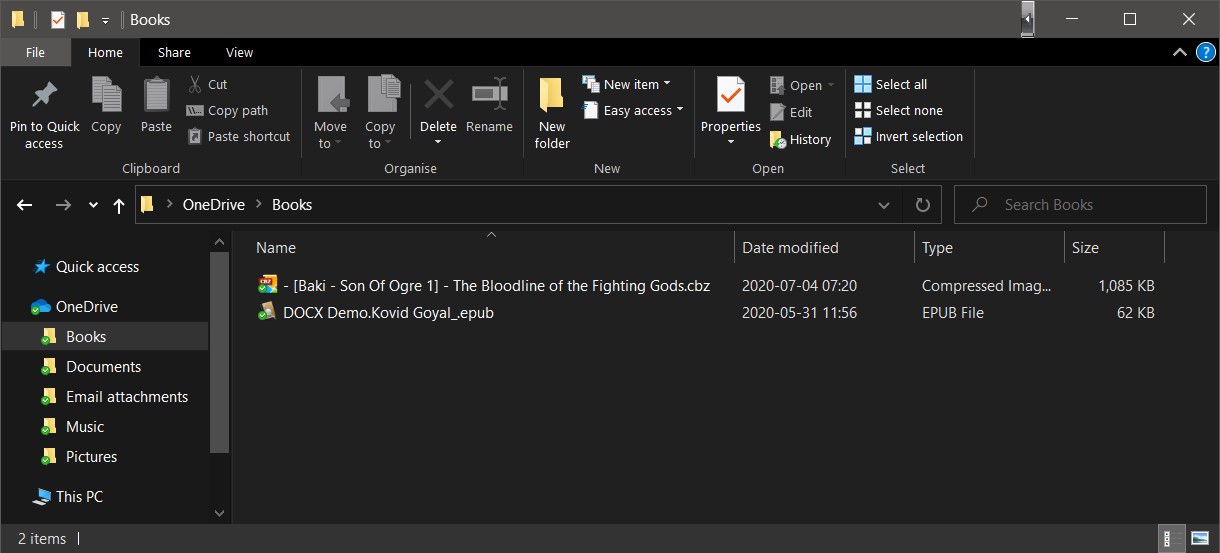This screenshot has width=1220, height=553.
Task: Click Invert selection button
Action: click(x=908, y=137)
